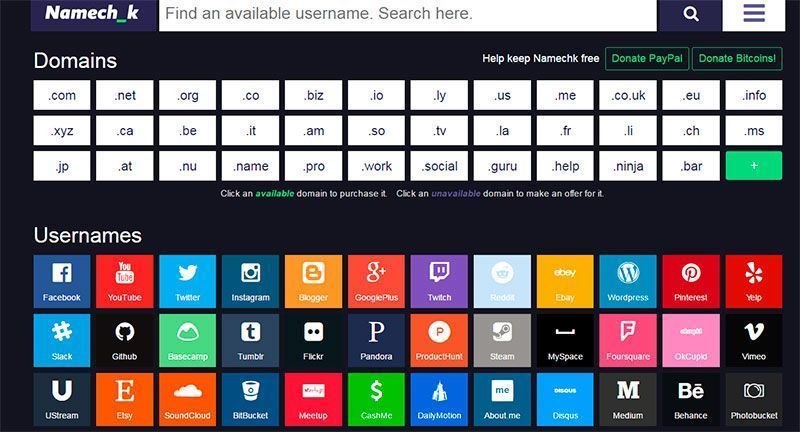The width and height of the screenshot is (800, 432).
Task: Select the Slack tile
Action: (x=62, y=341)
